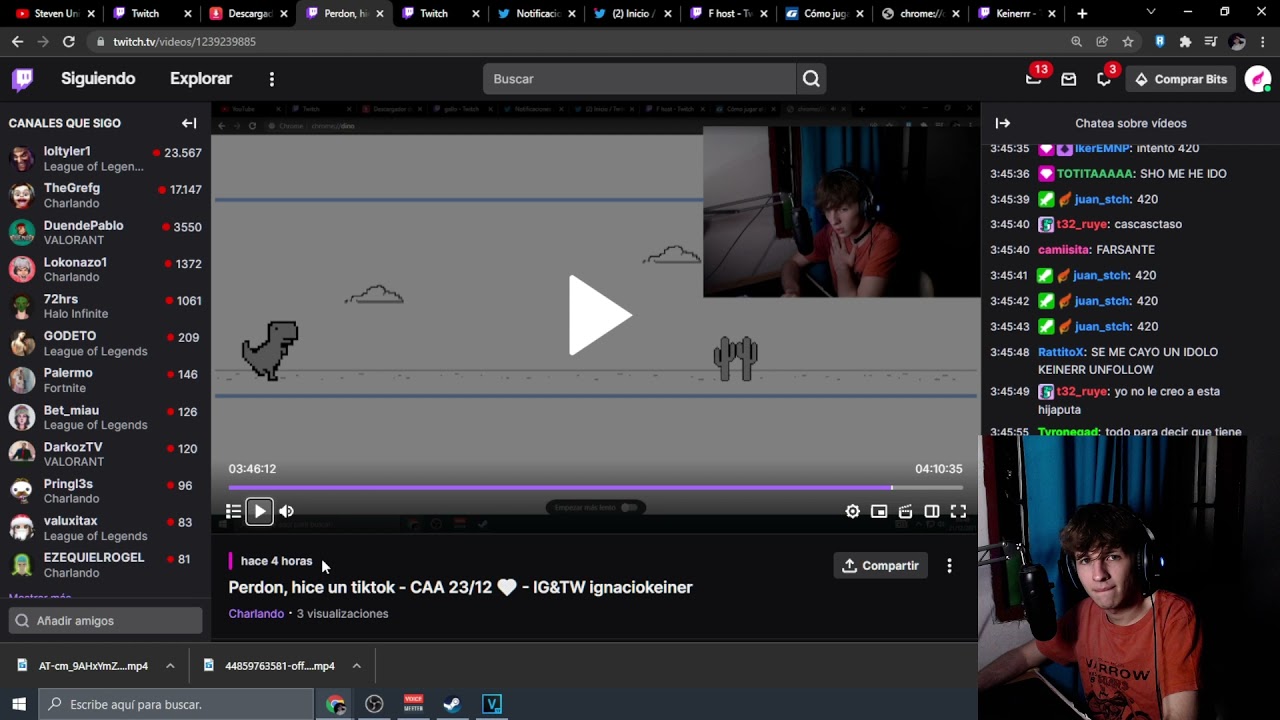Open OBS Studio from taskbar
1280x720 pixels.
(x=374, y=704)
